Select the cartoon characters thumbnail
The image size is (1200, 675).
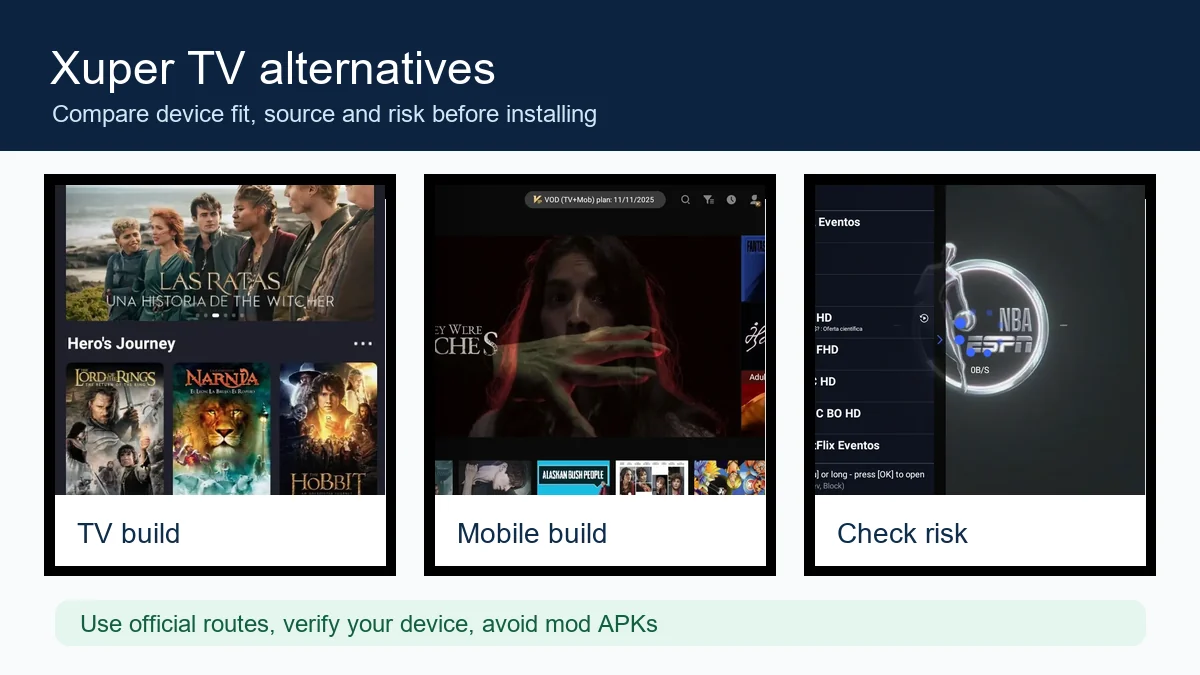pos(730,478)
